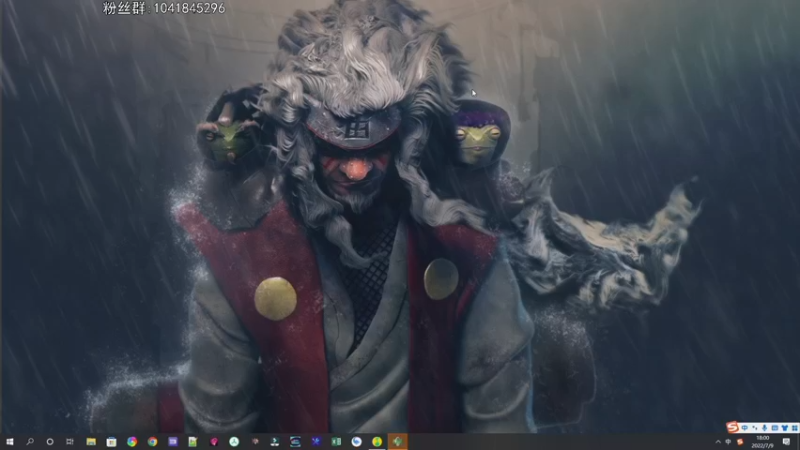Open the clock and date flyout
The width and height of the screenshot is (800, 450).
coord(762,442)
